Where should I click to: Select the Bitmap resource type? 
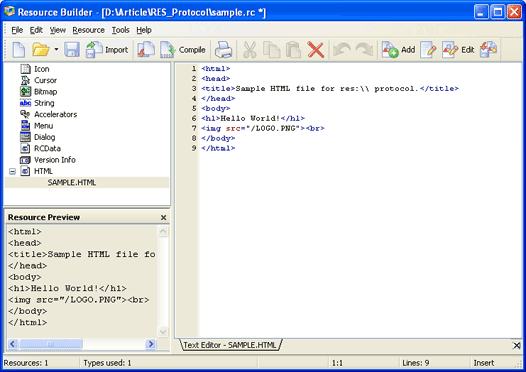pyautogui.click(x=46, y=92)
